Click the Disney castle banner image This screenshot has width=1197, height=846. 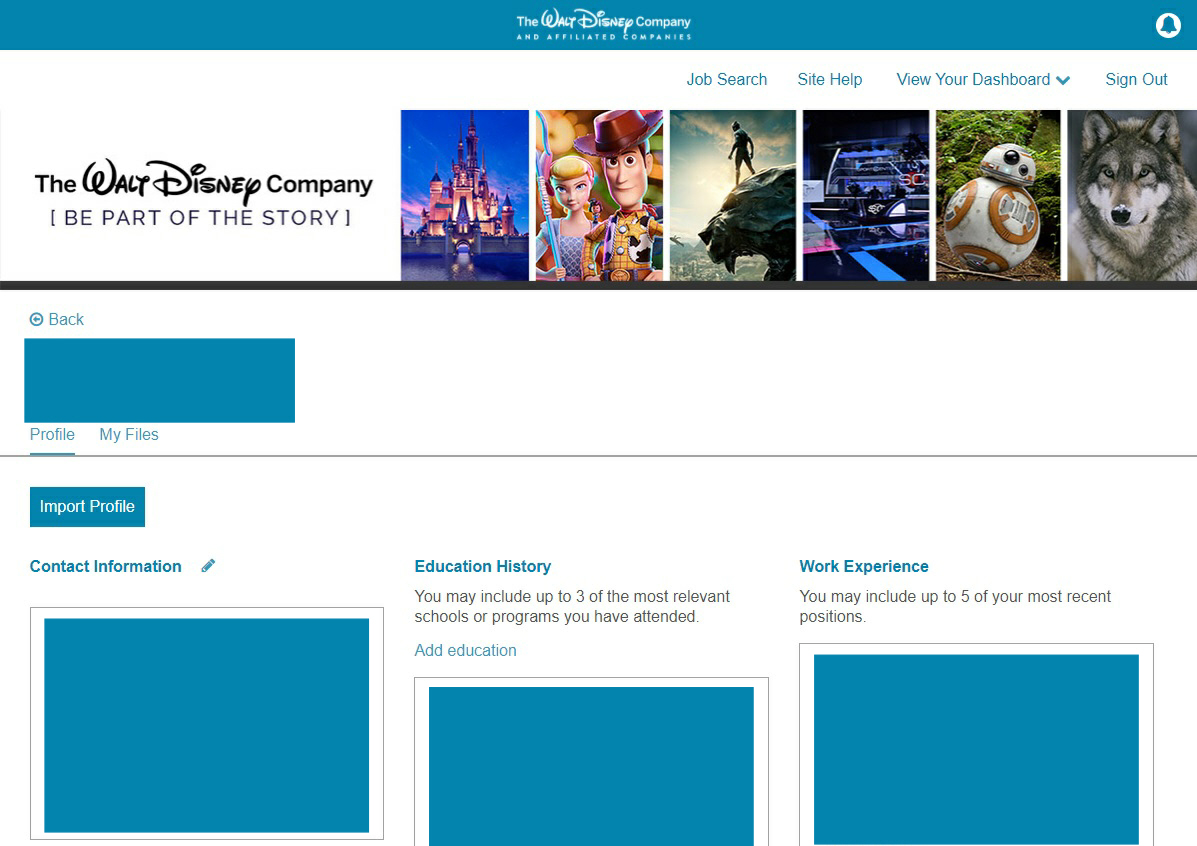click(464, 194)
